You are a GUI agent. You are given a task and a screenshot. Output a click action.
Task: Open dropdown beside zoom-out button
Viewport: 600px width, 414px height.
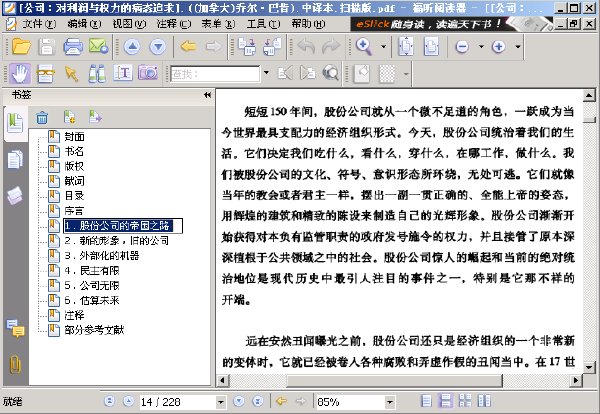(481, 47)
